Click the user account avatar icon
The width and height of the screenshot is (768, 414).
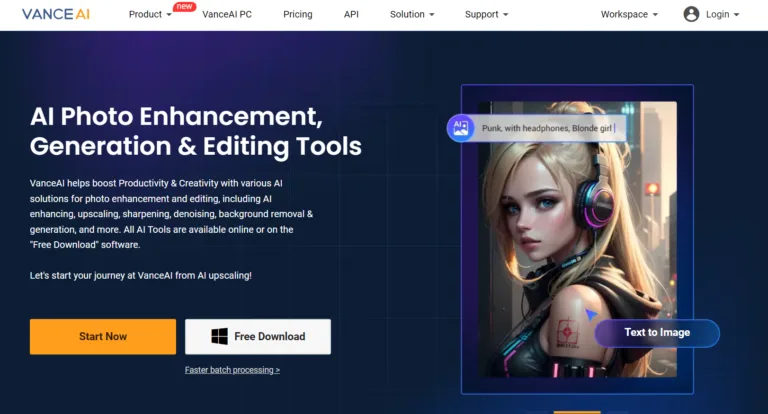tap(691, 14)
